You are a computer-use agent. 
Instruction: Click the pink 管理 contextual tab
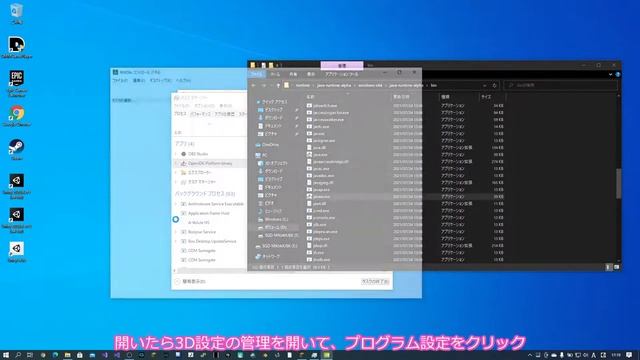[342, 65]
